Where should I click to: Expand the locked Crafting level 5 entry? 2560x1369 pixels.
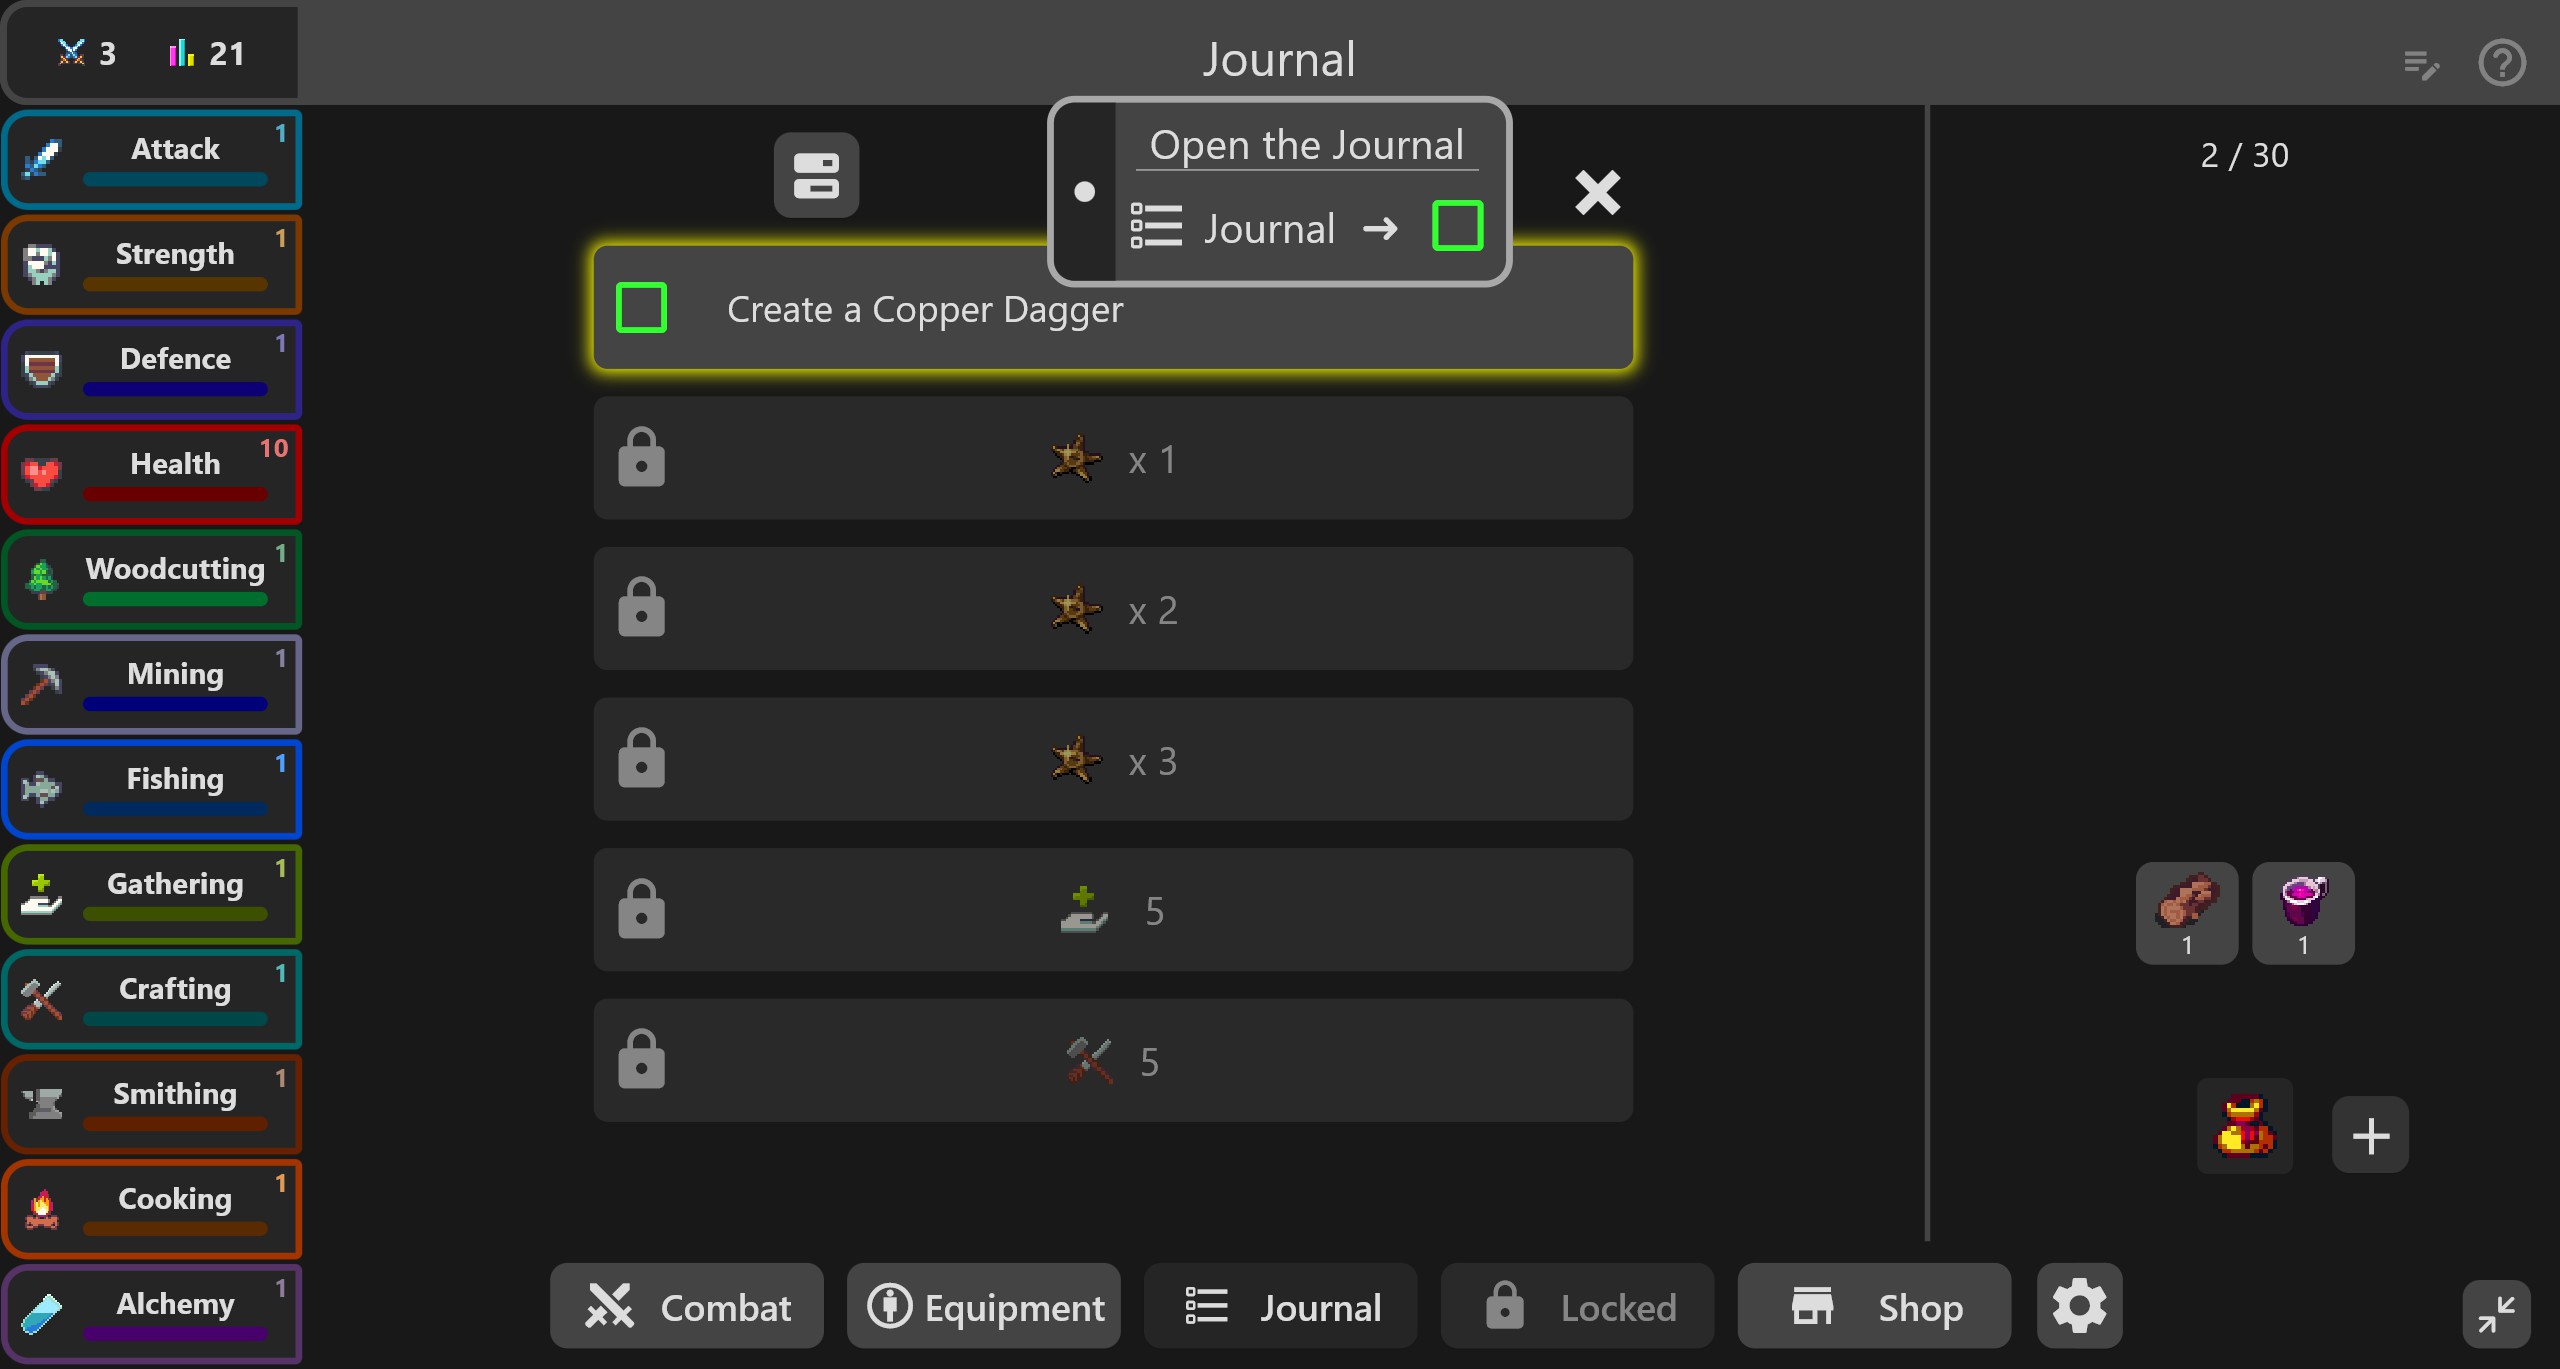[1112, 1061]
